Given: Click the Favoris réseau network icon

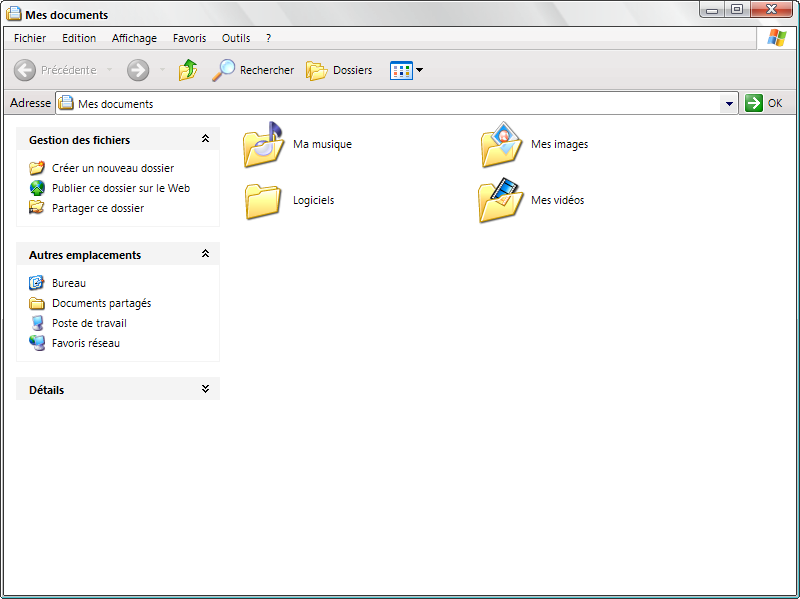Looking at the screenshot, I should (x=37, y=343).
